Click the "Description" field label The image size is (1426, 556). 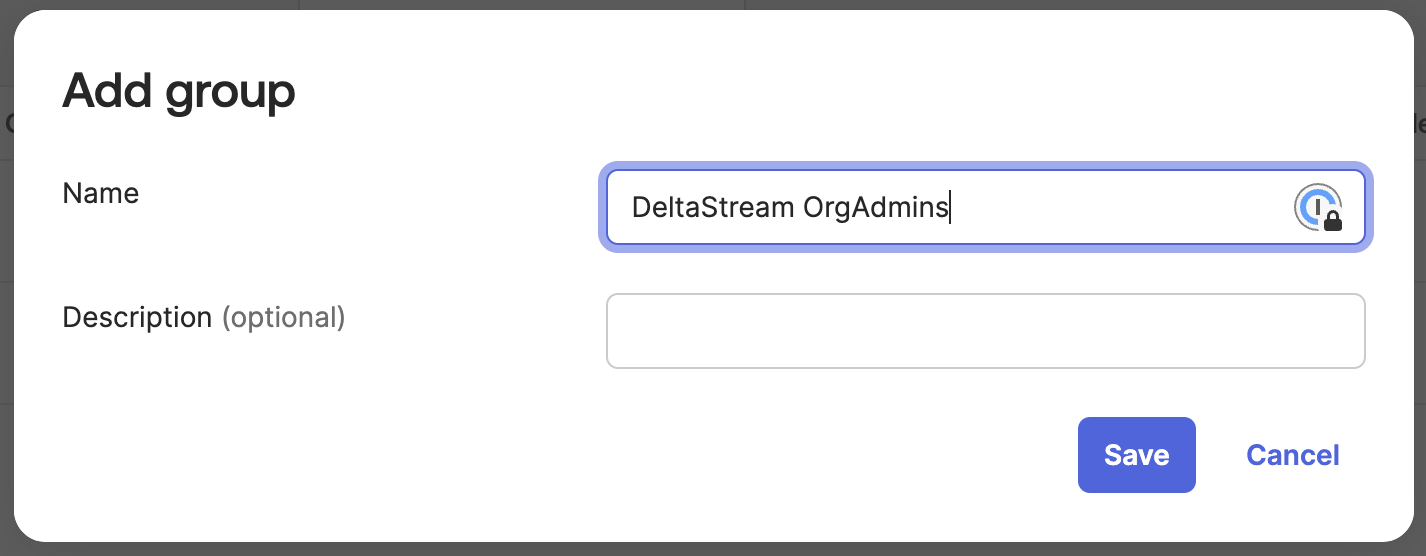137,318
